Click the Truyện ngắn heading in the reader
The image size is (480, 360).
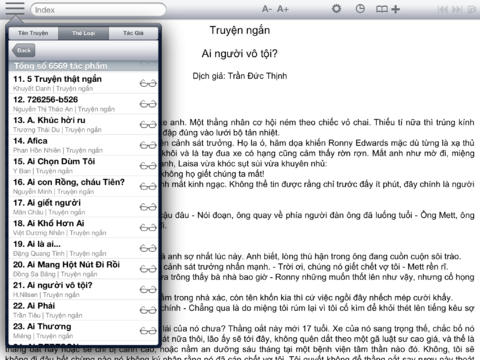[240, 30]
